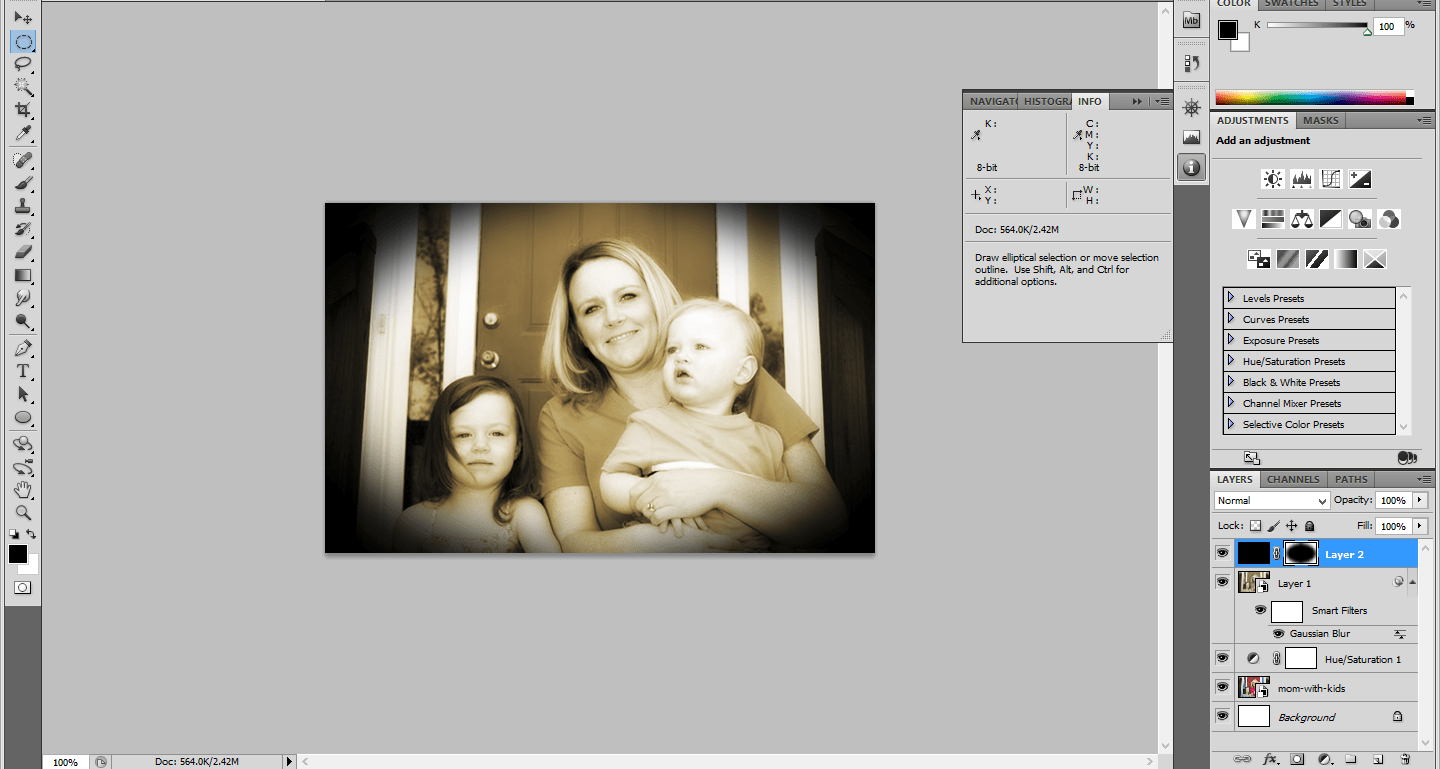Open the blend mode Normal dropdown
The height and width of the screenshot is (769, 1440).
point(1271,500)
